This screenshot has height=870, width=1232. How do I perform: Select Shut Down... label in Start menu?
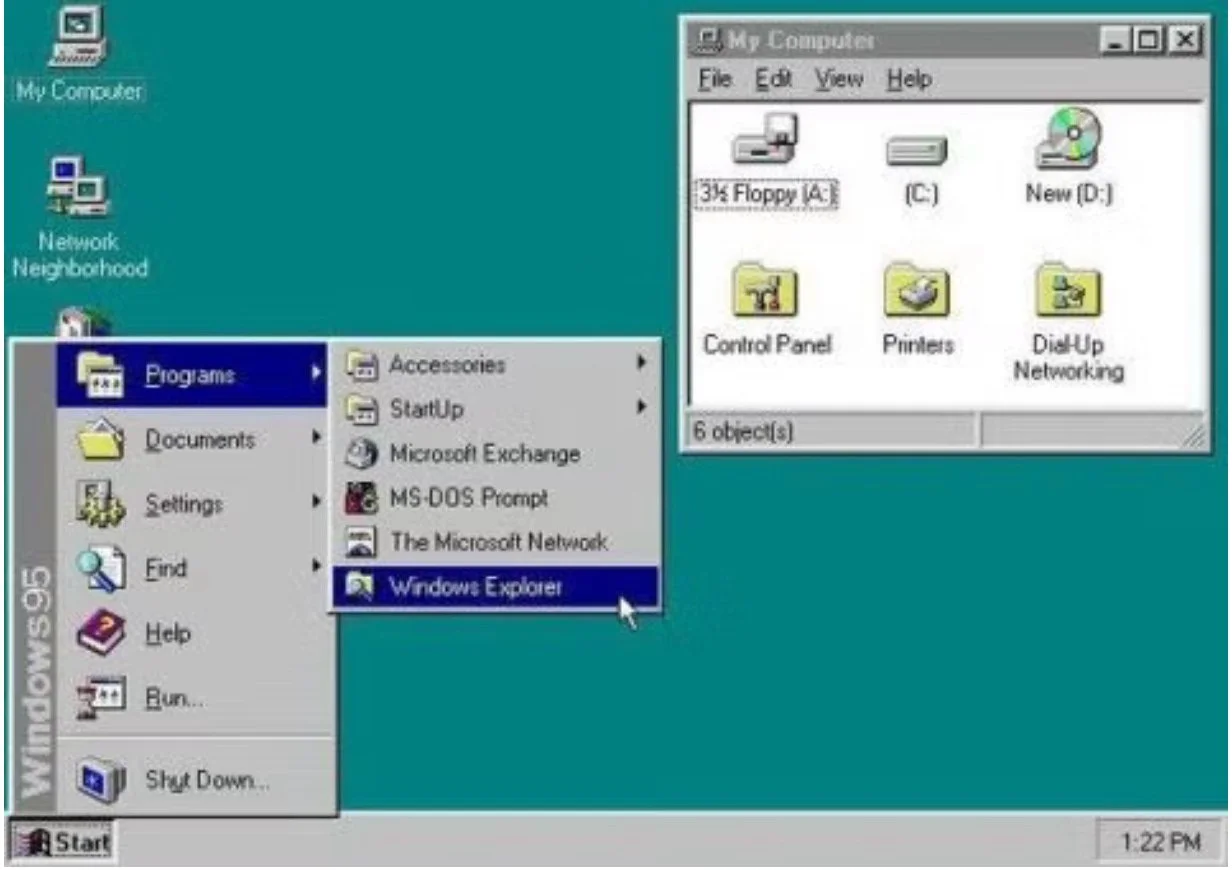207,781
